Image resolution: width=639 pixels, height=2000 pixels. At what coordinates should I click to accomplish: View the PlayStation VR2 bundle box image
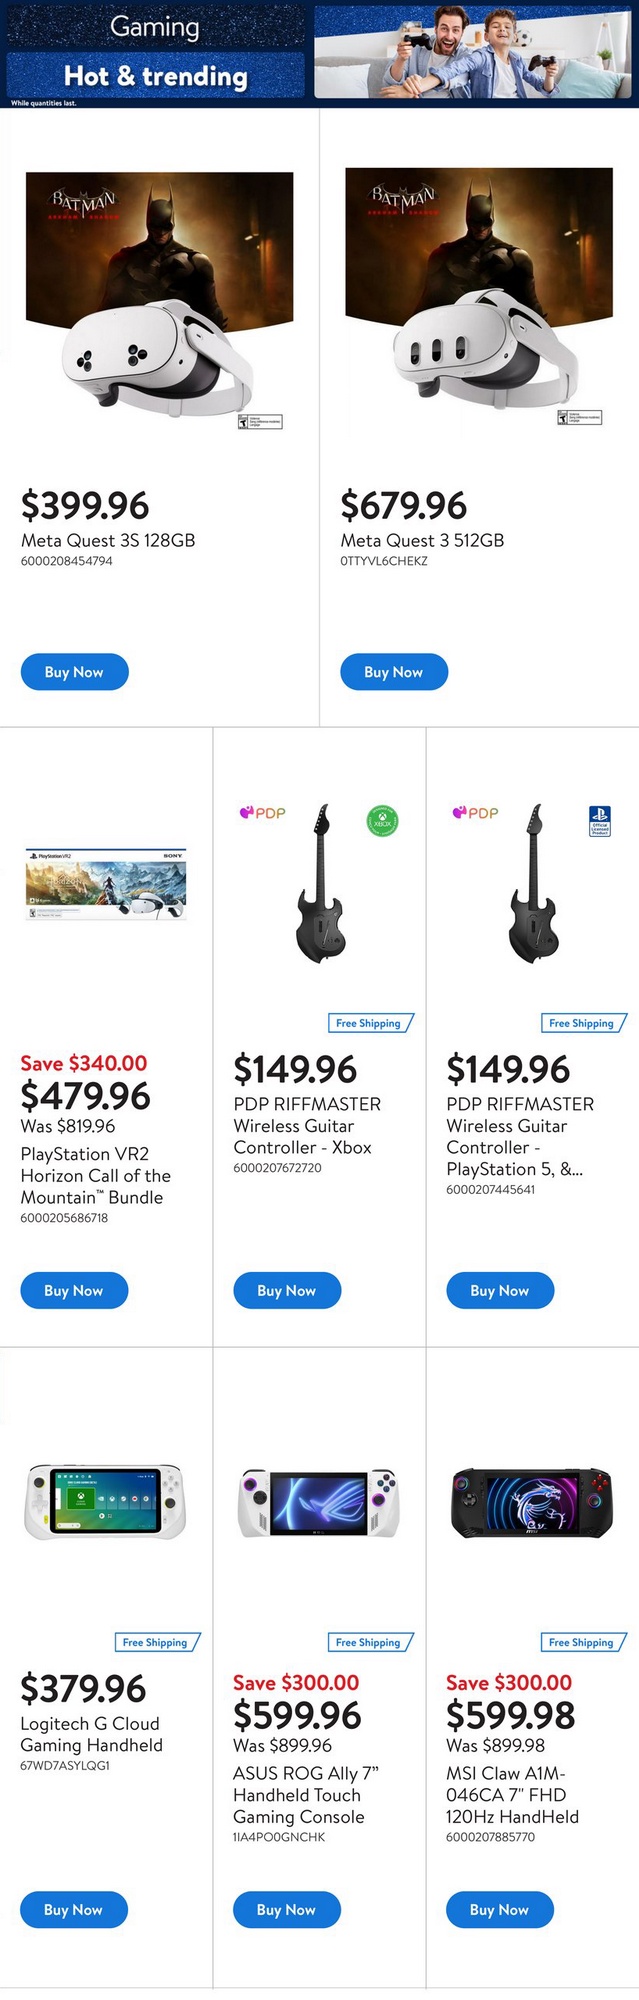(x=106, y=884)
